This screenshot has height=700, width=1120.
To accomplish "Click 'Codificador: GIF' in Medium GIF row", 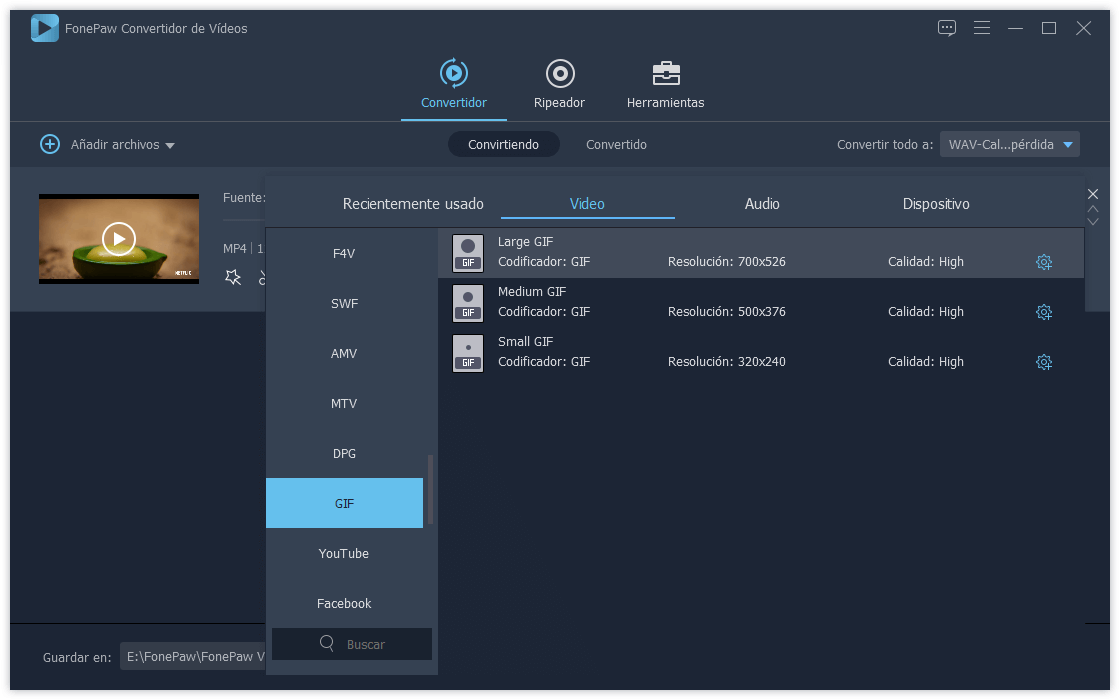I will pos(544,312).
